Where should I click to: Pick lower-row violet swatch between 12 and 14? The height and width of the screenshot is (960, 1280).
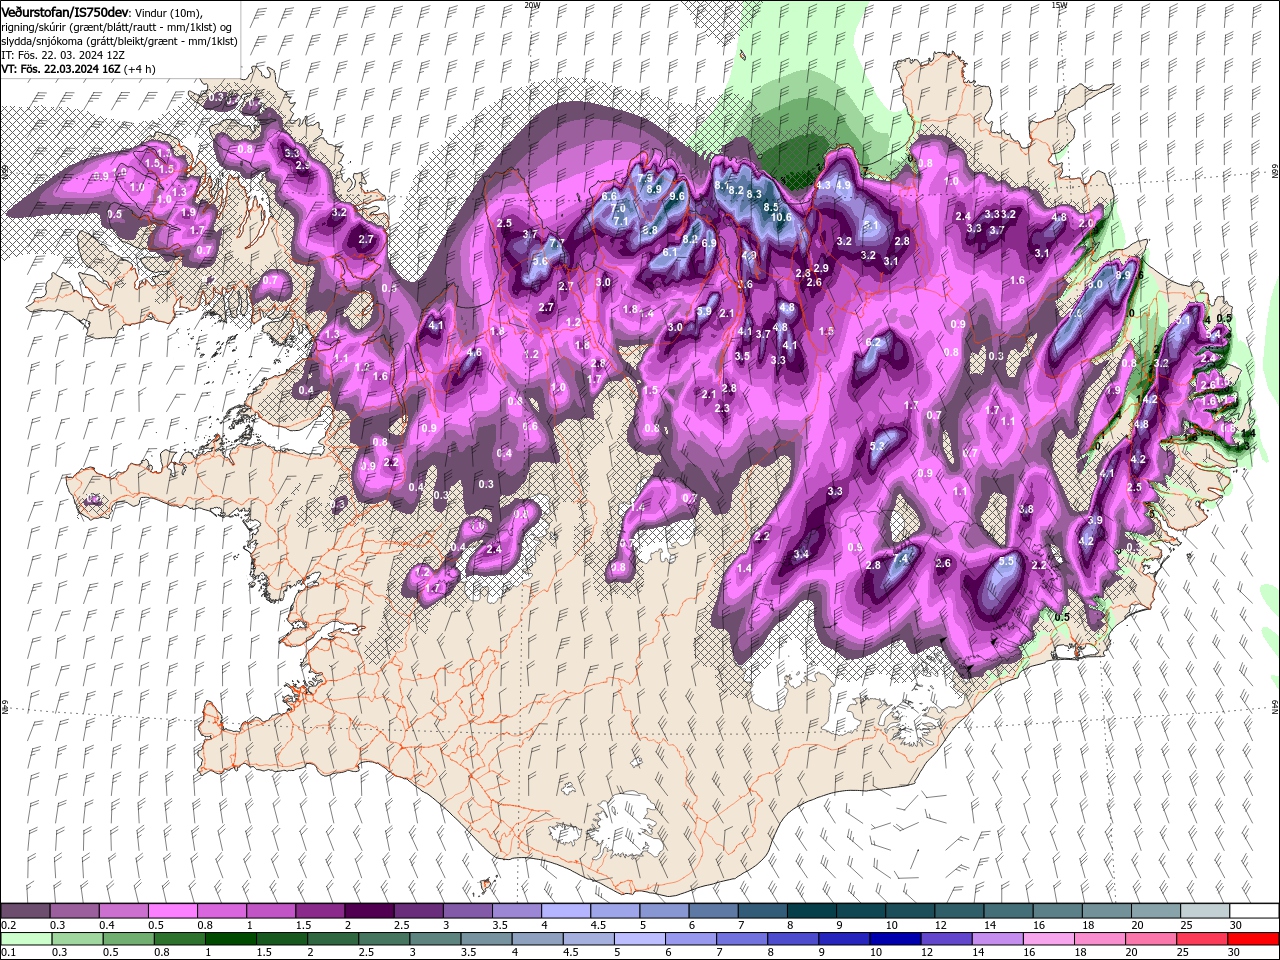pos(946,939)
